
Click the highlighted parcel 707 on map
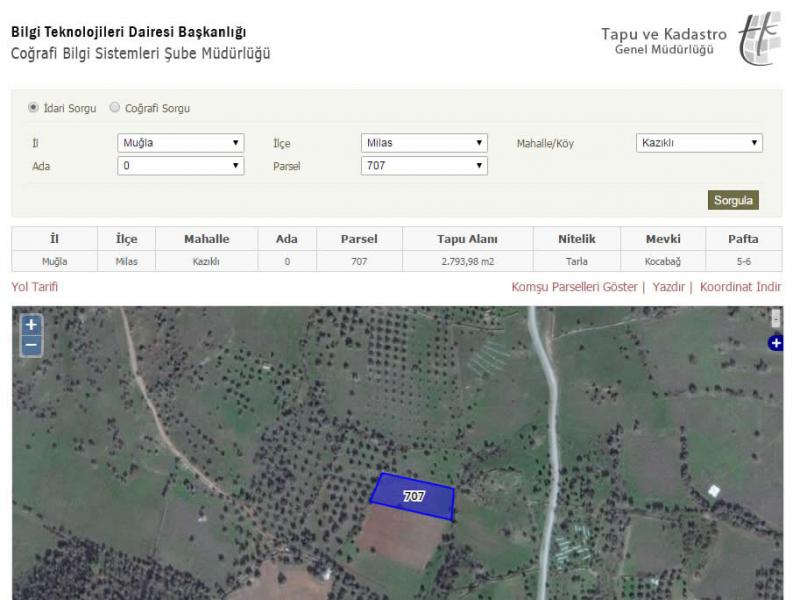pyautogui.click(x=412, y=496)
